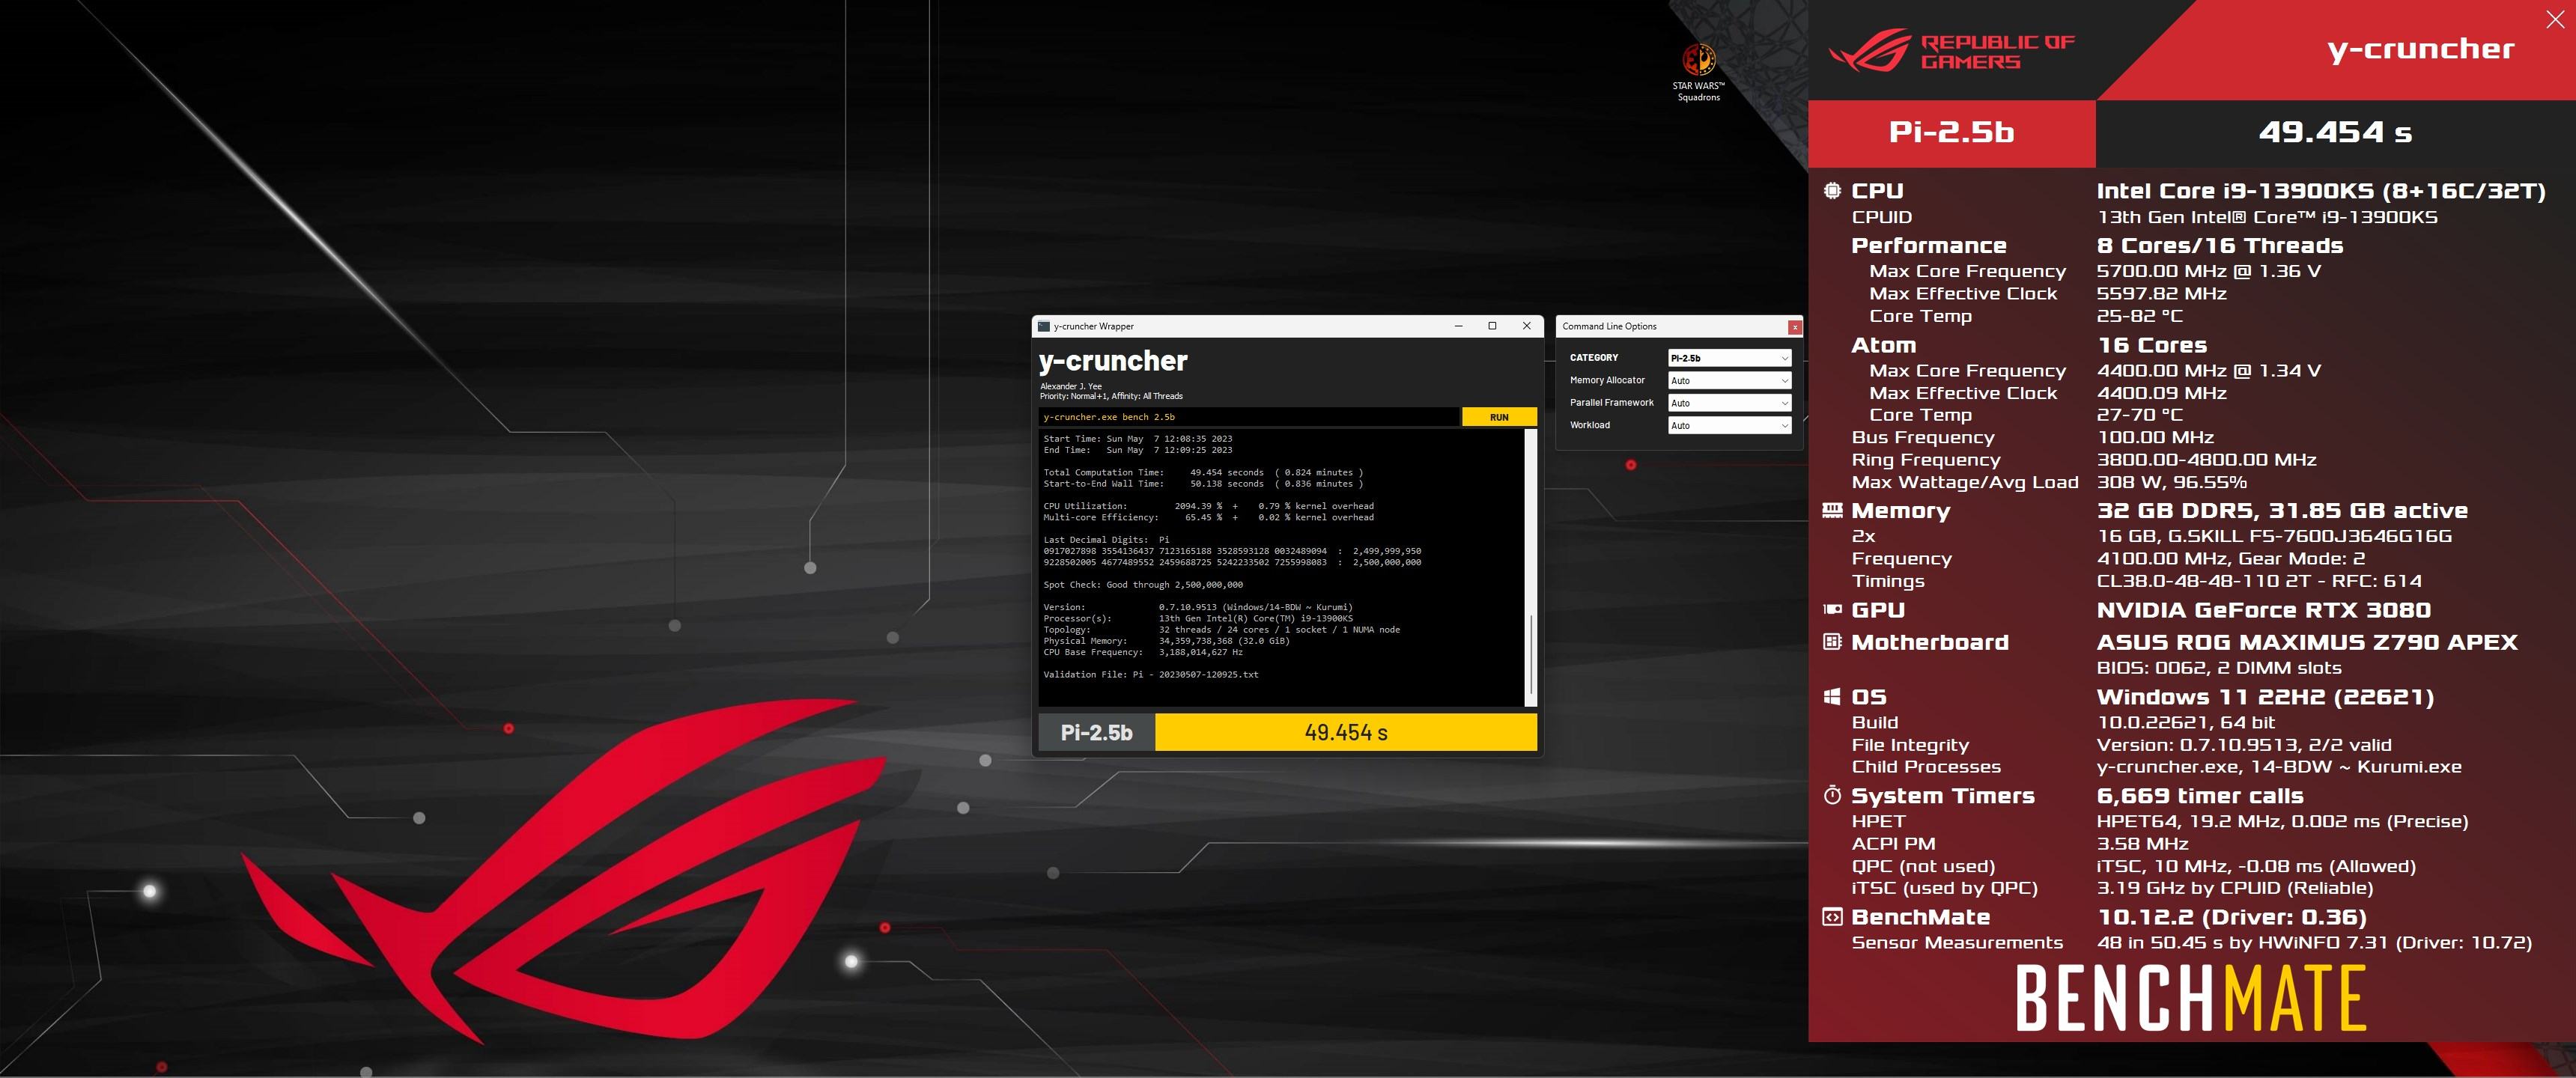
Task: Click the BENCHMATE logo at panel bottom
Action: pos(2190,998)
